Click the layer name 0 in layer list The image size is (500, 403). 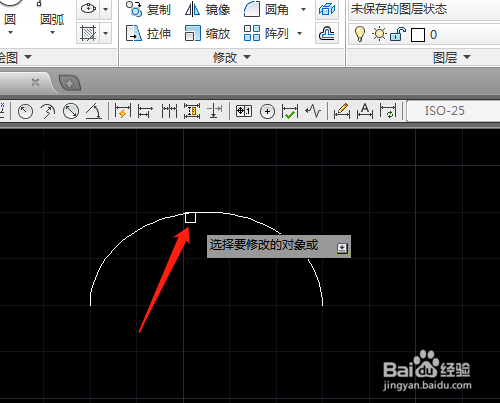pyautogui.click(x=433, y=35)
